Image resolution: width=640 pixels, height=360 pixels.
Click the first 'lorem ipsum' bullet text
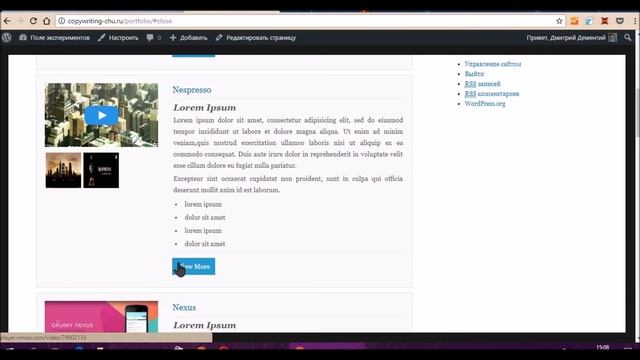click(x=203, y=204)
